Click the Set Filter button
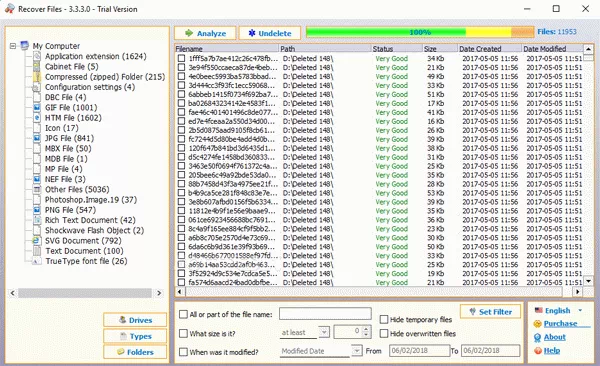The height and width of the screenshot is (366, 600). pos(491,312)
